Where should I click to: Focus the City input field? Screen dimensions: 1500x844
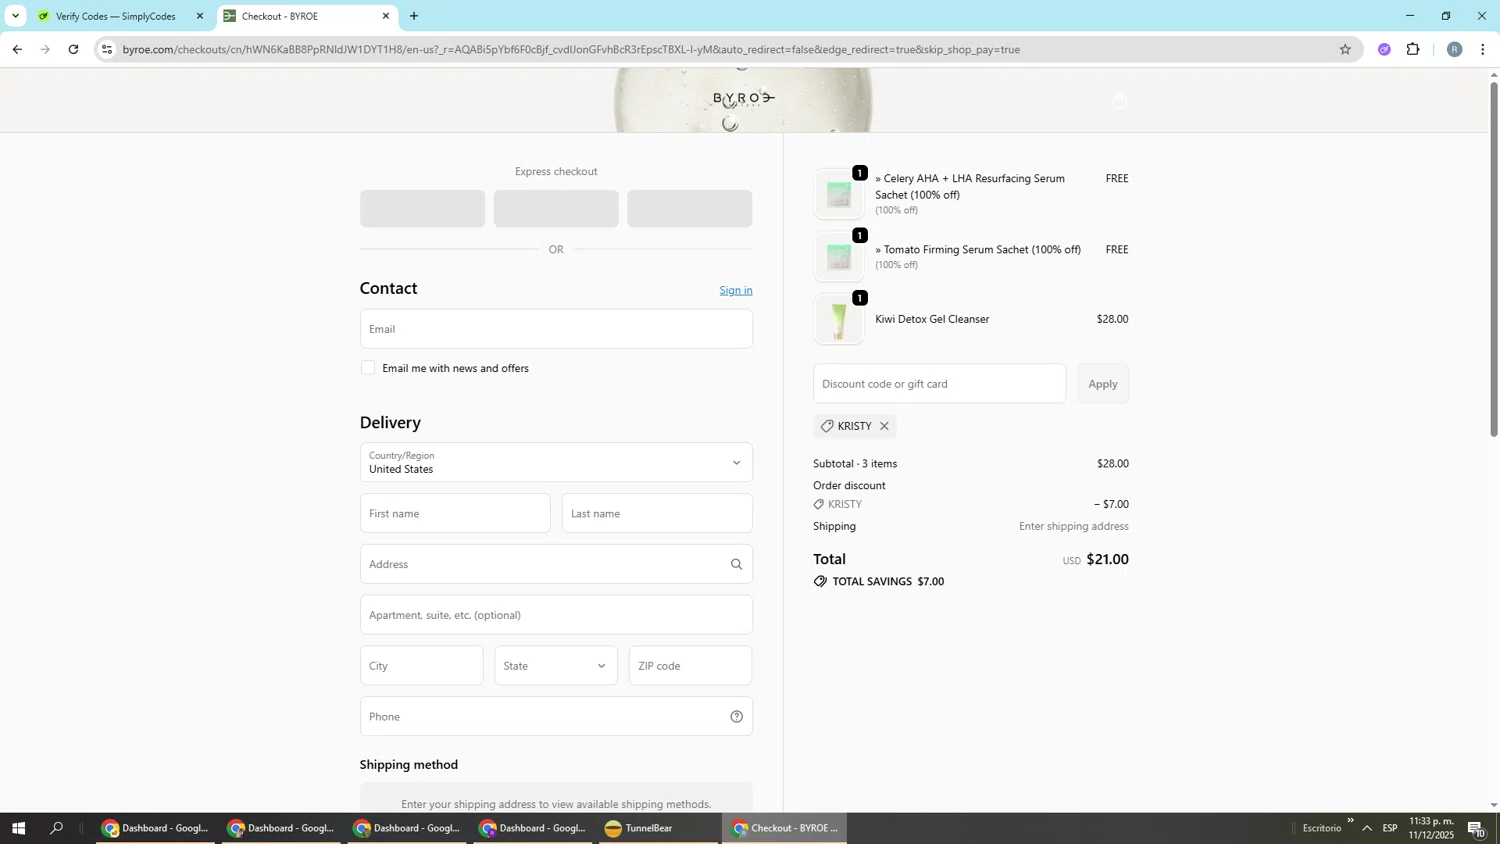coord(422,666)
